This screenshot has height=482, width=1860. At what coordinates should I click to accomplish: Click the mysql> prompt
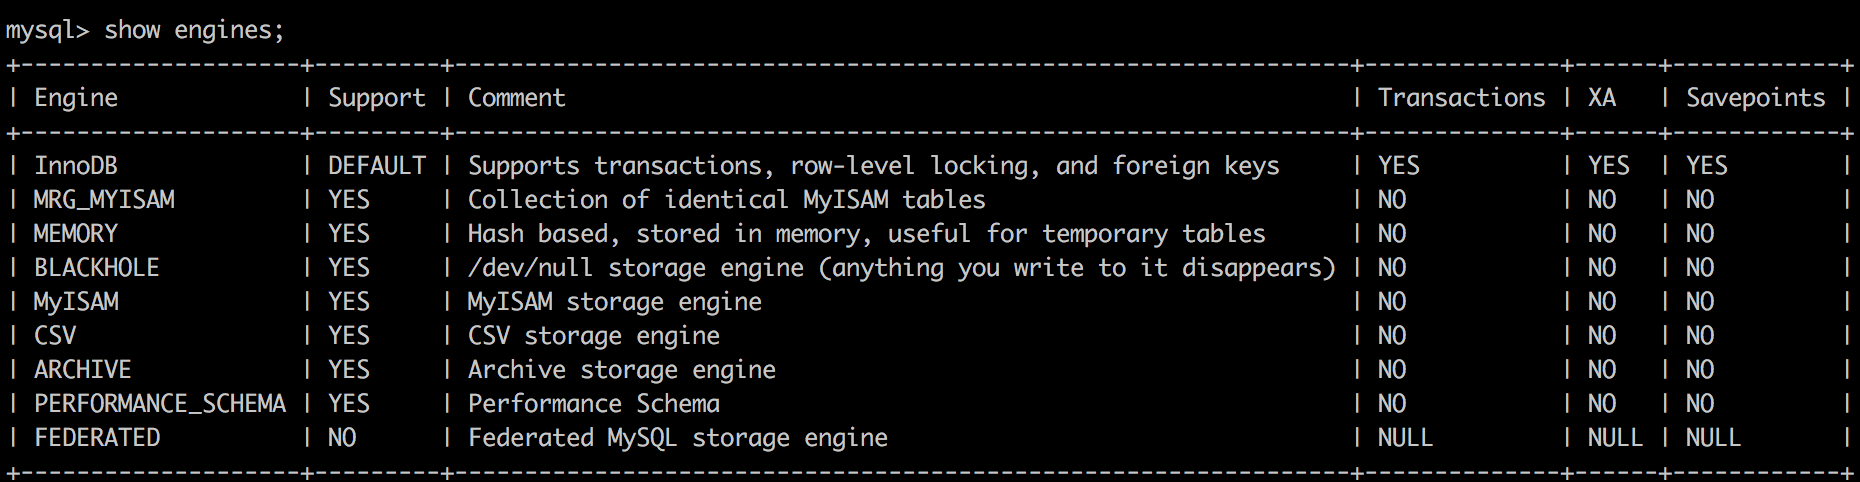pyautogui.click(x=48, y=32)
